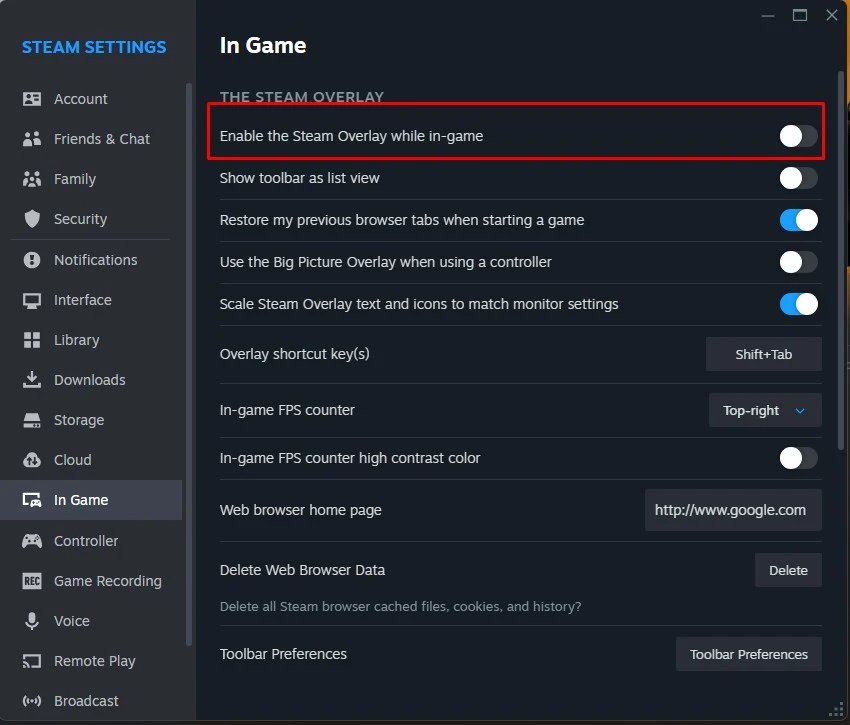Click the web browser home page field

click(733, 510)
